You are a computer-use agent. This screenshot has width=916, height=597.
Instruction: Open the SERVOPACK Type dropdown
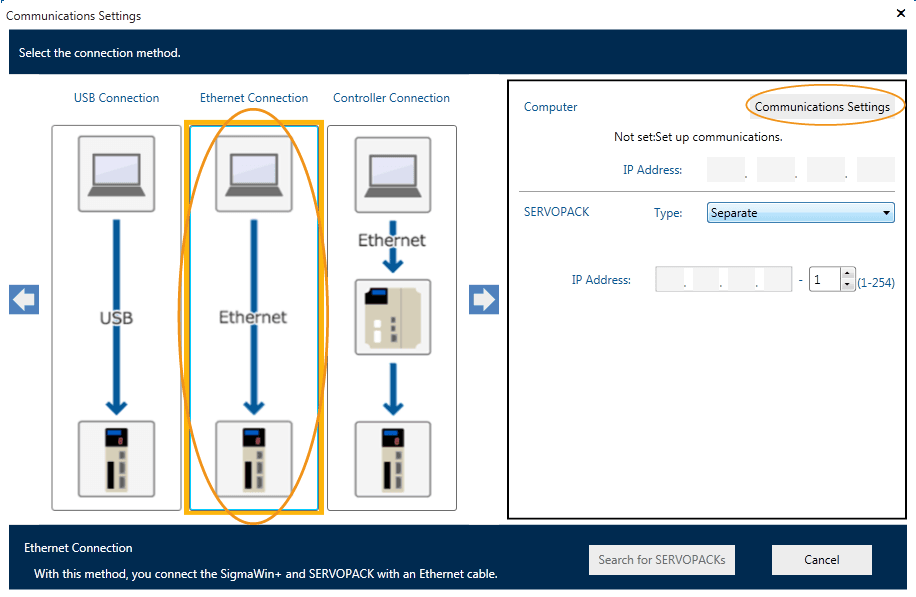pyautogui.click(x=800, y=213)
